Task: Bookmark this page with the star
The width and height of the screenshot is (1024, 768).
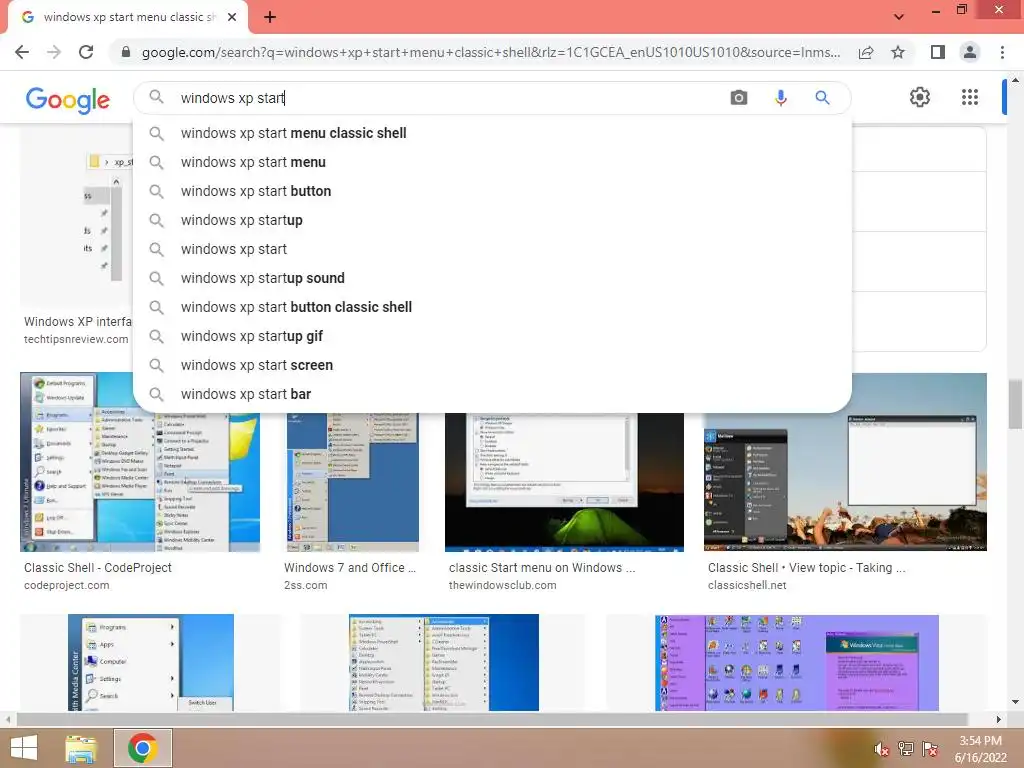Action: 898,52
